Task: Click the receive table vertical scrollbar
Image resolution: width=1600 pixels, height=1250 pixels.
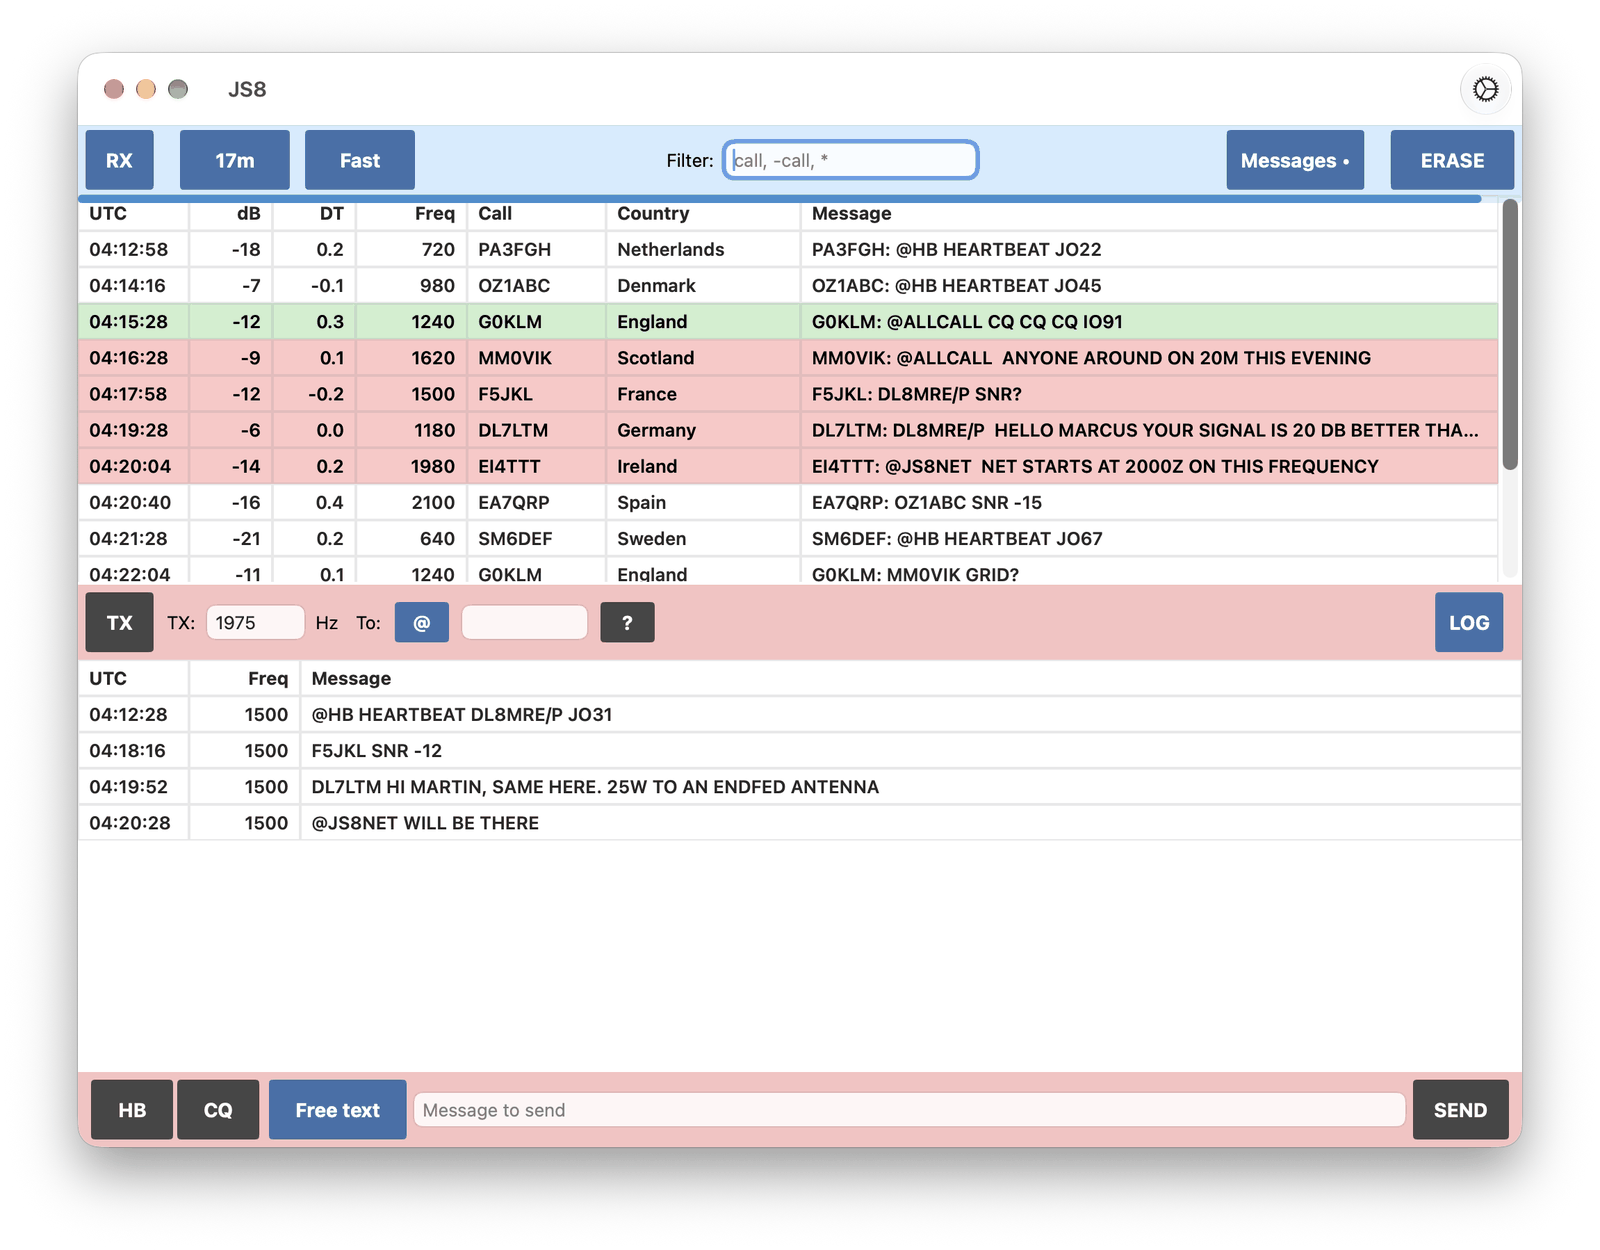Action: 1510,335
